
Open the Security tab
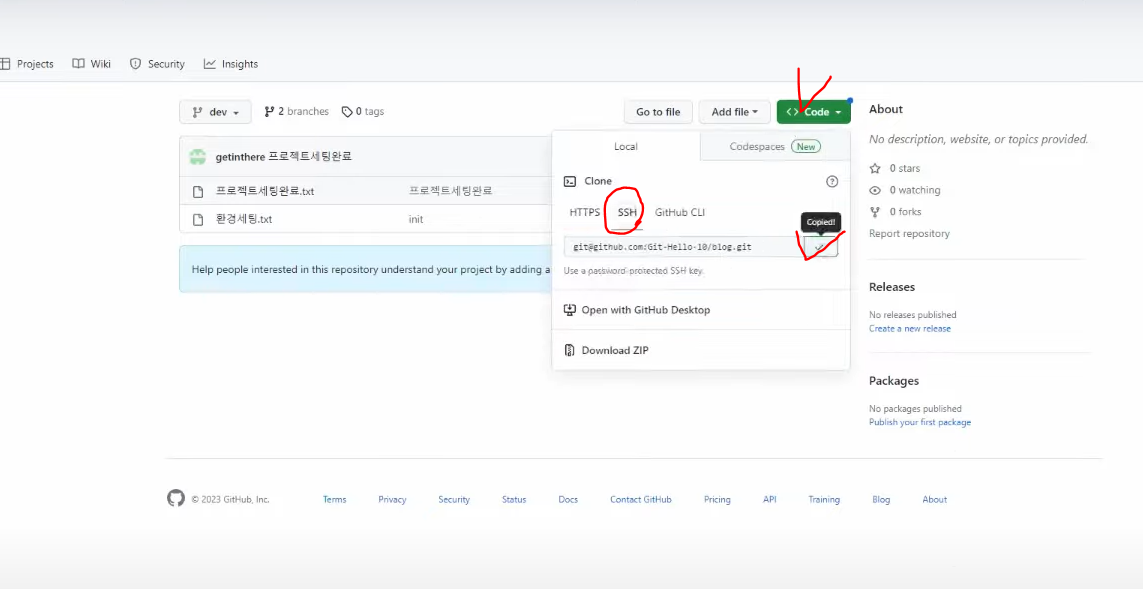click(x=157, y=64)
